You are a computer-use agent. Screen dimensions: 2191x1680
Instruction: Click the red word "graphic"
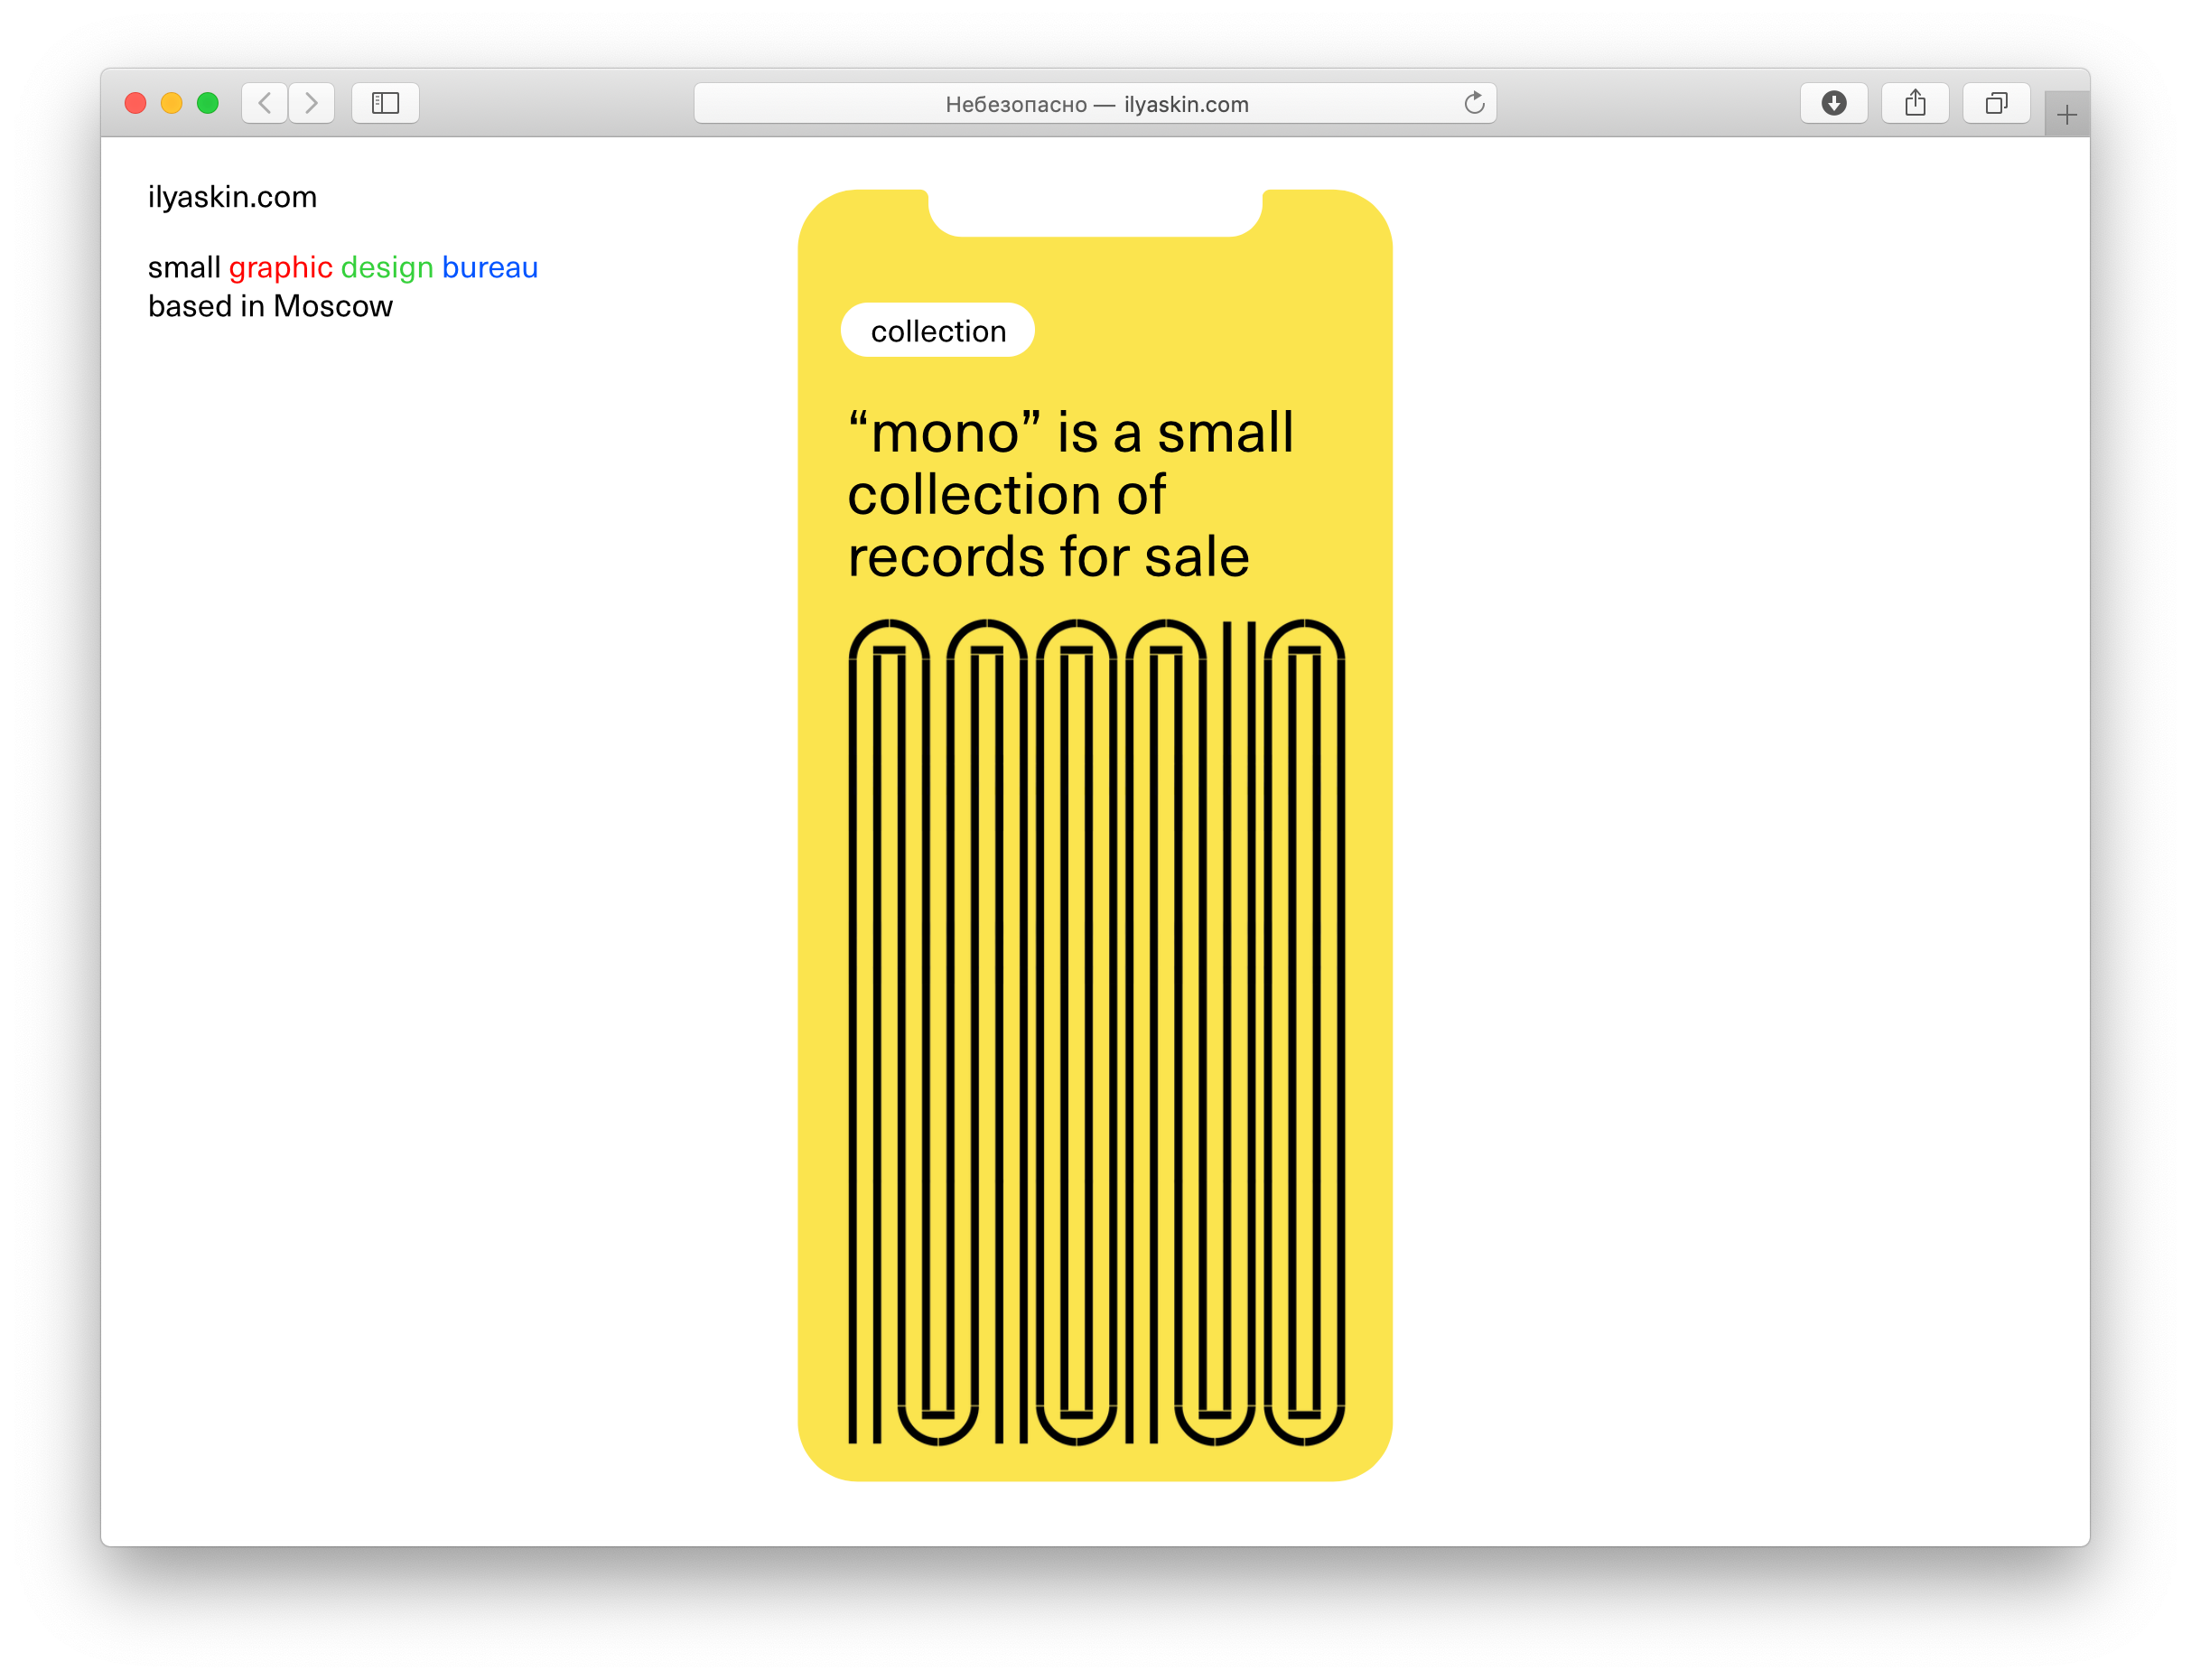pyautogui.click(x=280, y=267)
